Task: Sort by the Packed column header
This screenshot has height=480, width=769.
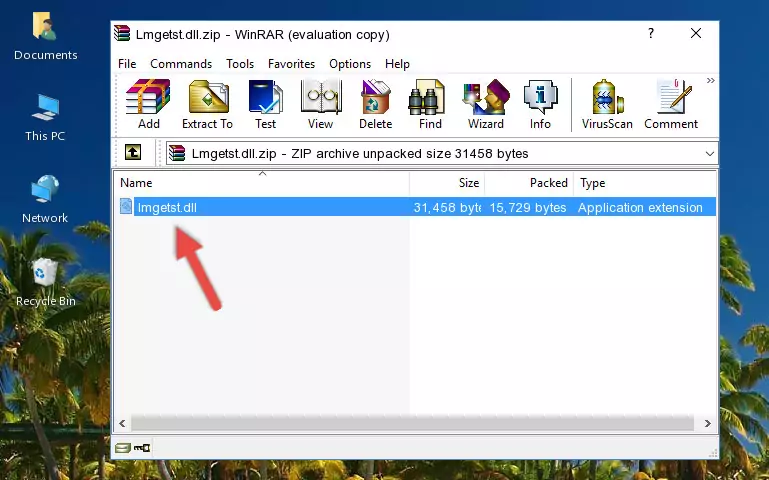Action: tap(529, 183)
